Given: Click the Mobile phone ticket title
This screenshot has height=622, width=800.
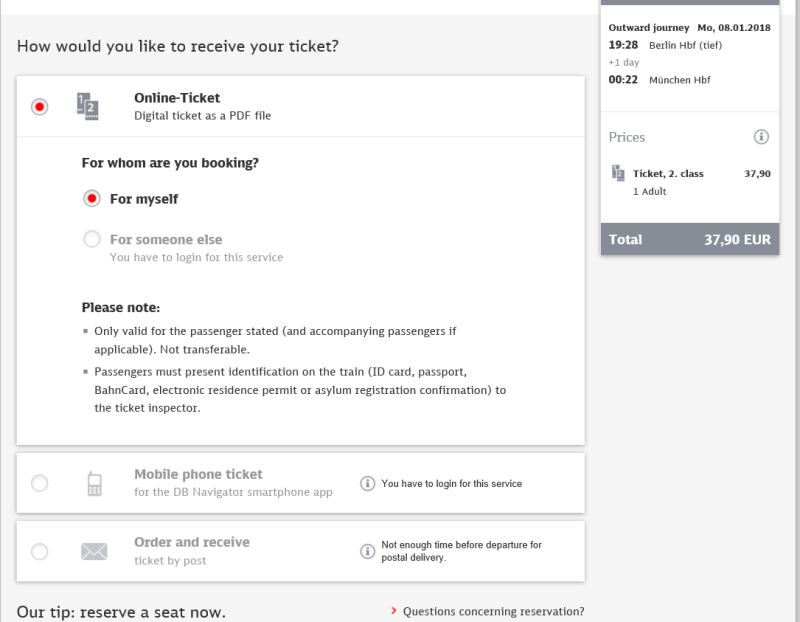Looking at the screenshot, I should tap(198, 475).
